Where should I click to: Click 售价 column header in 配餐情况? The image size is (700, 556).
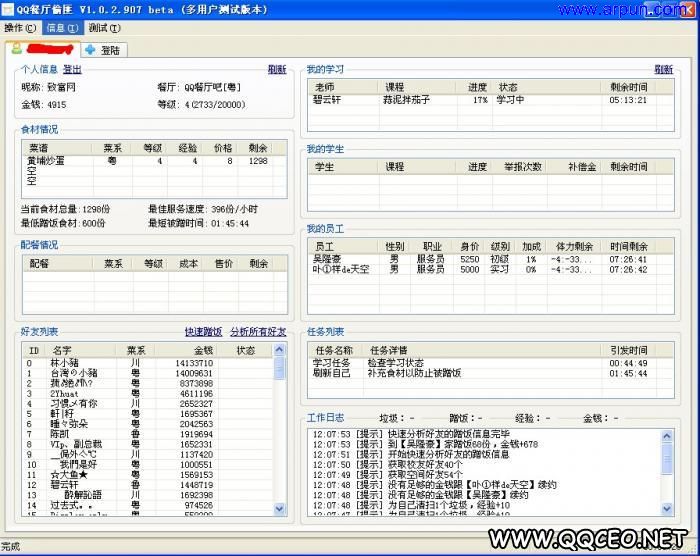[223, 264]
